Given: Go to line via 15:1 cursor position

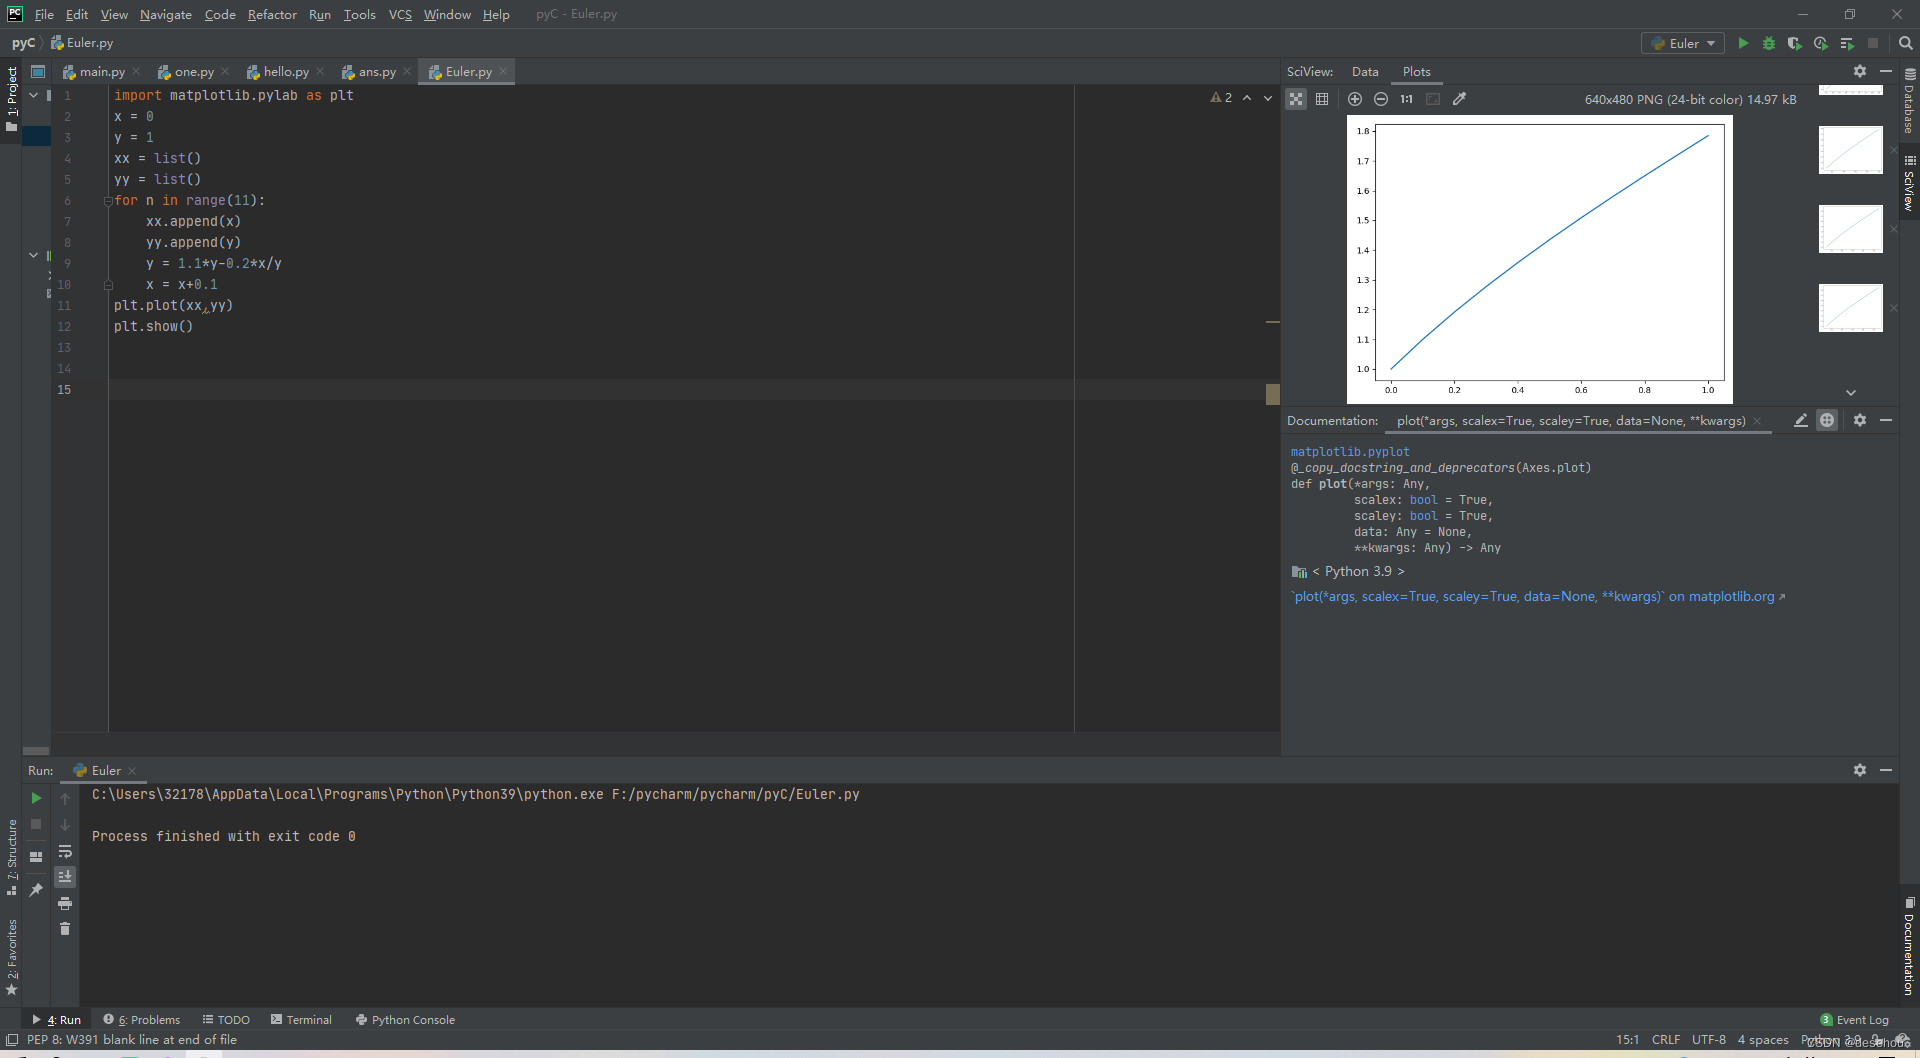Looking at the screenshot, I should tap(1627, 1040).
